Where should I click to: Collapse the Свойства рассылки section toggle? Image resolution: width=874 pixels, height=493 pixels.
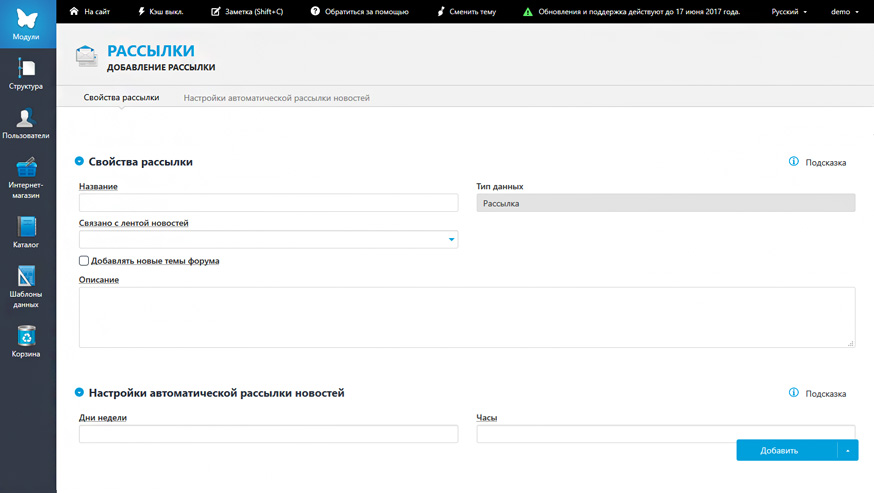(79, 161)
